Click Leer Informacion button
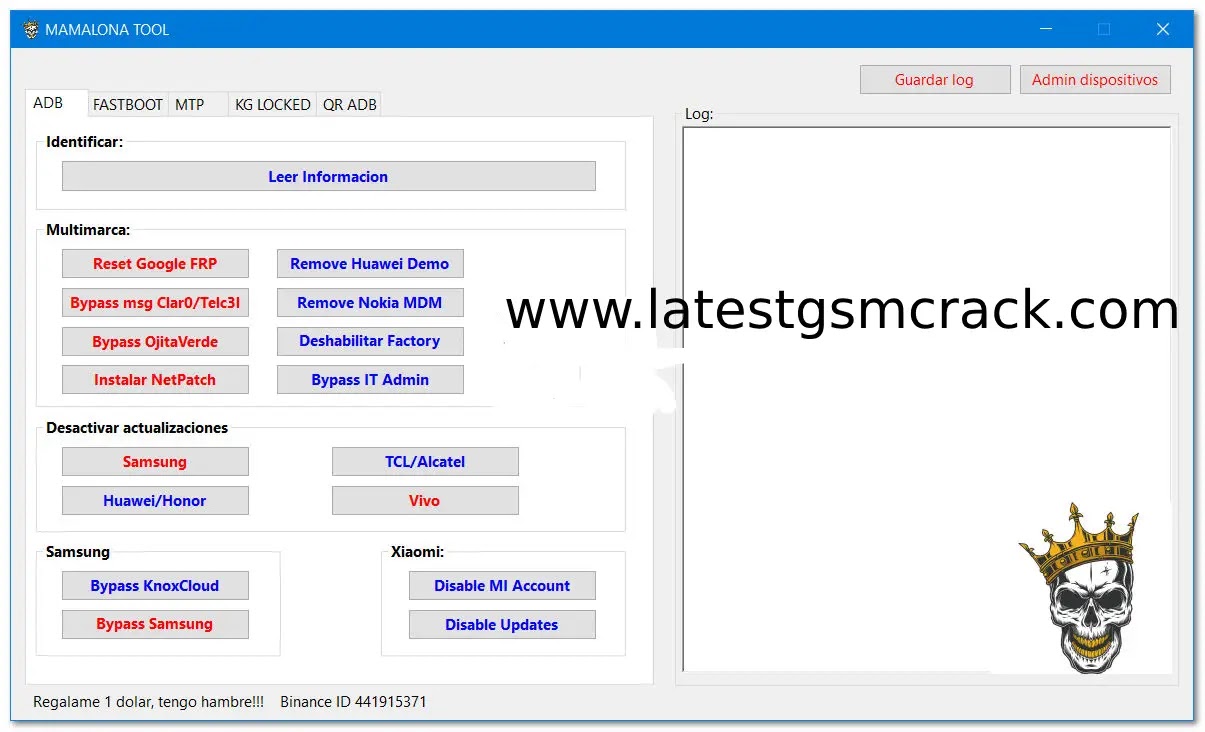The height and width of the screenshot is (732, 1205). pyautogui.click(x=328, y=177)
